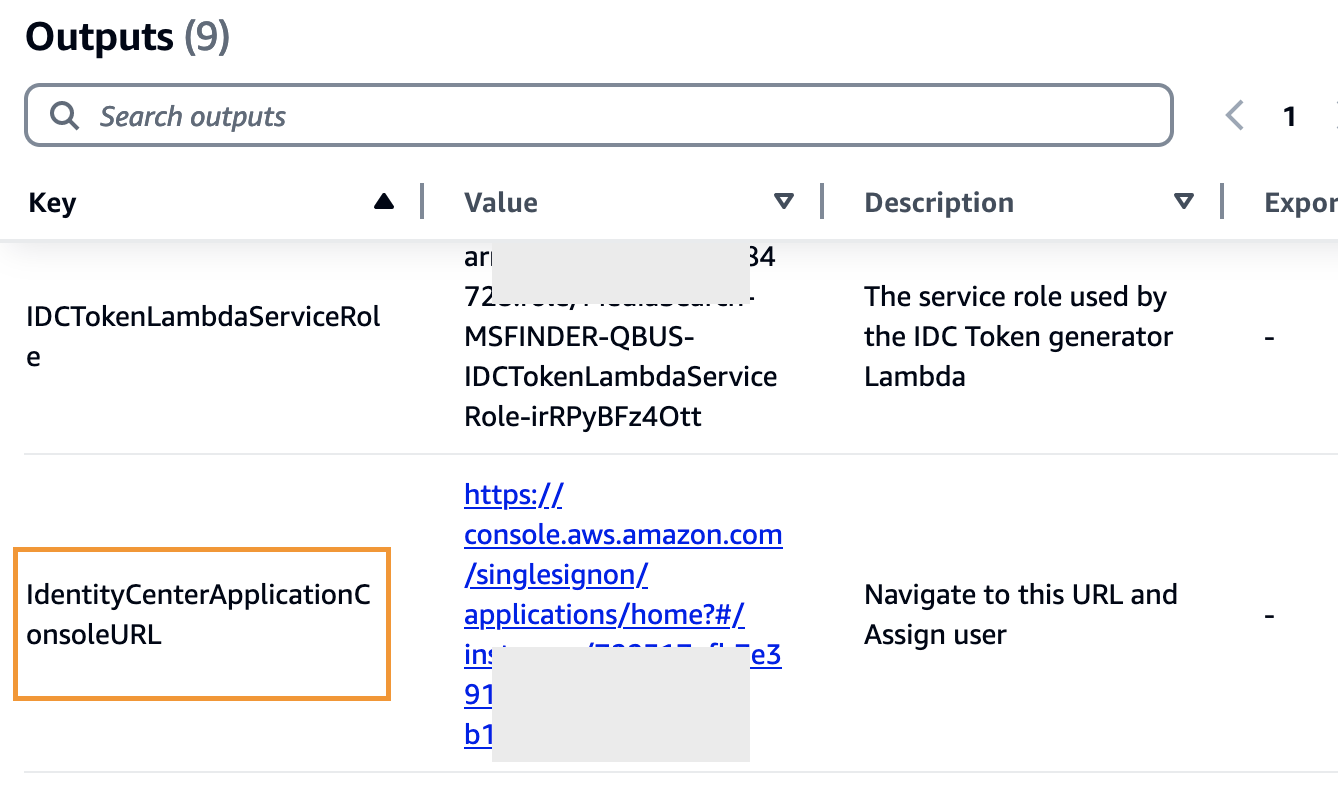This screenshot has width=1338, height=786.
Task: Click the Description column header label
Action: 938,203
